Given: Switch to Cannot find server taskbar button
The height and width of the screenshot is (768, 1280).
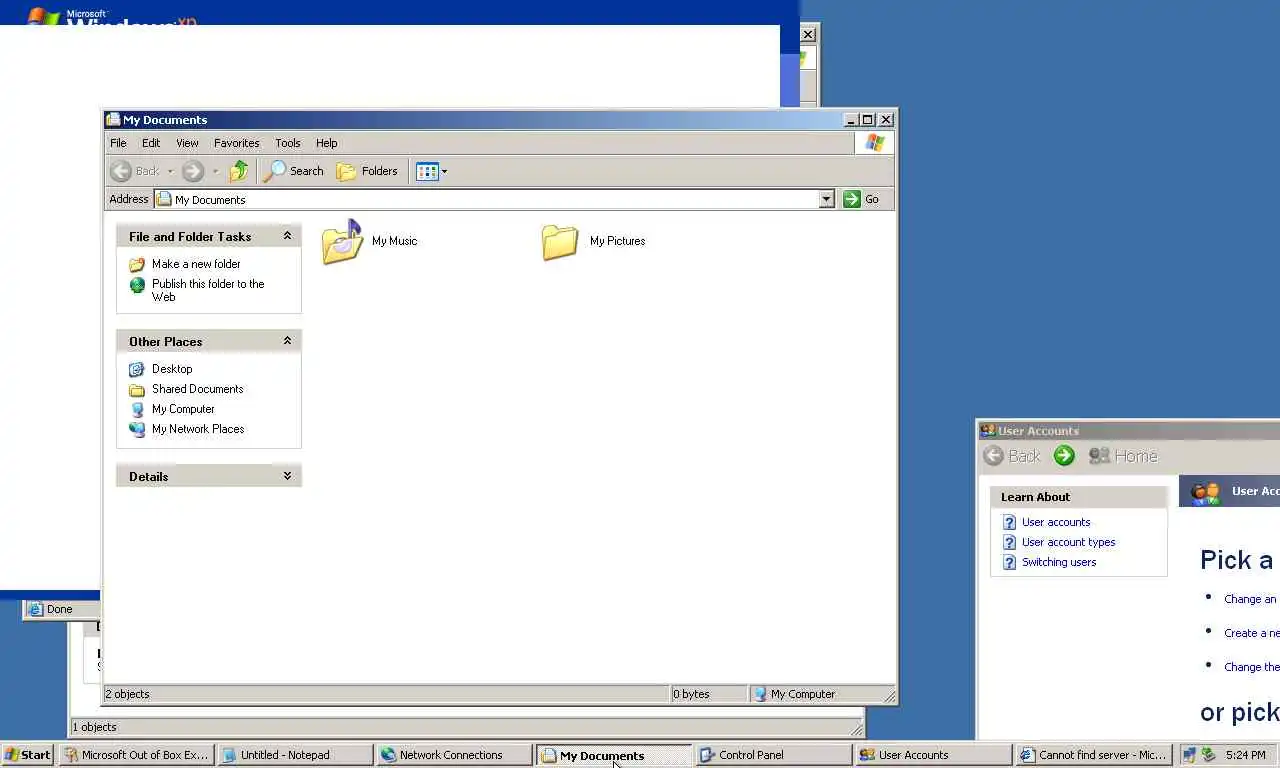Looking at the screenshot, I should click(x=1092, y=755).
